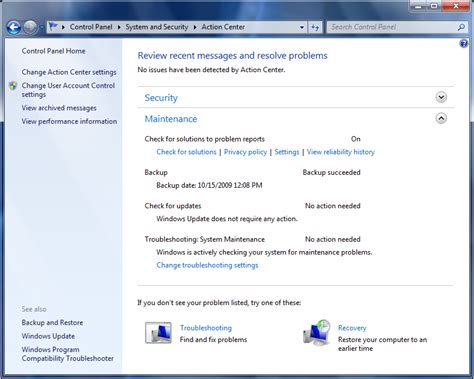This screenshot has height=379, width=474.
Task: Open Help with the blue question mark icon
Action: point(463,43)
